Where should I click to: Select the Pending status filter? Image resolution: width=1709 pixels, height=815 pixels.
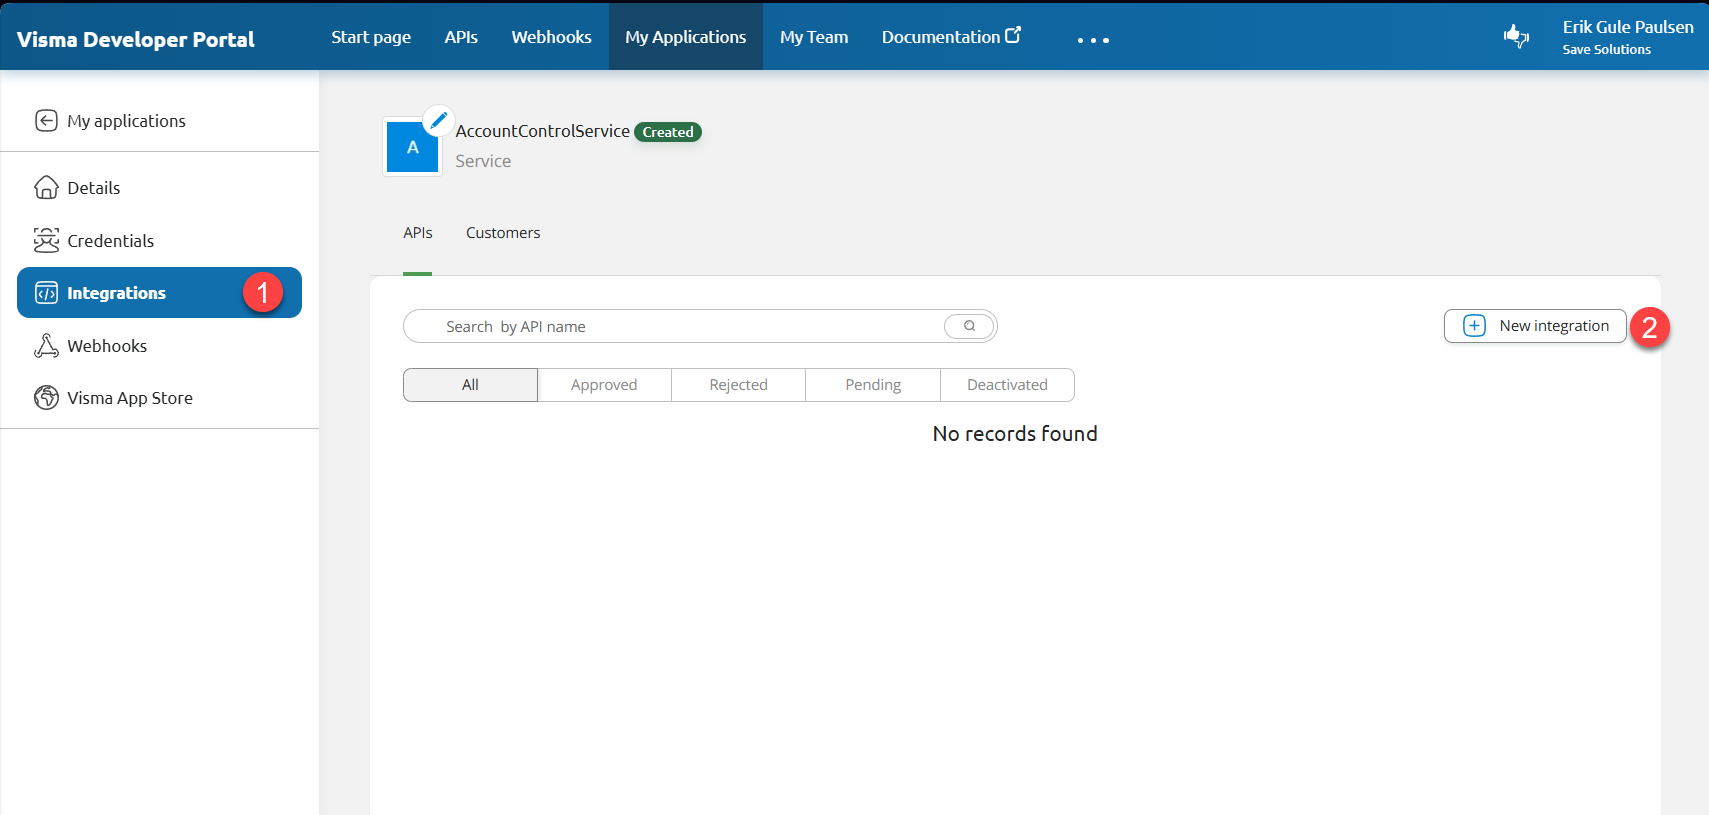(872, 385)
